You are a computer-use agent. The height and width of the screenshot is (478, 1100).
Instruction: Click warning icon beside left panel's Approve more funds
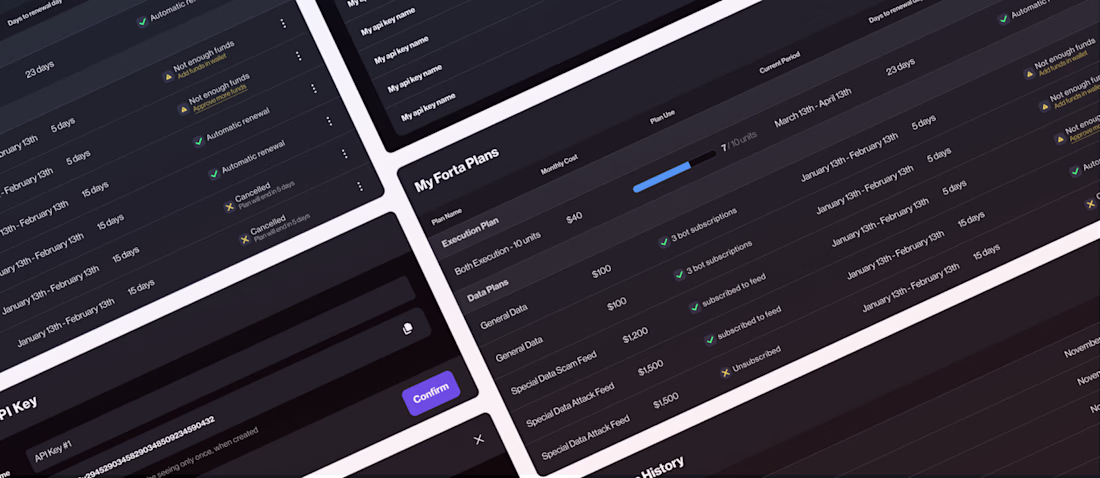[x=183, y=109]
